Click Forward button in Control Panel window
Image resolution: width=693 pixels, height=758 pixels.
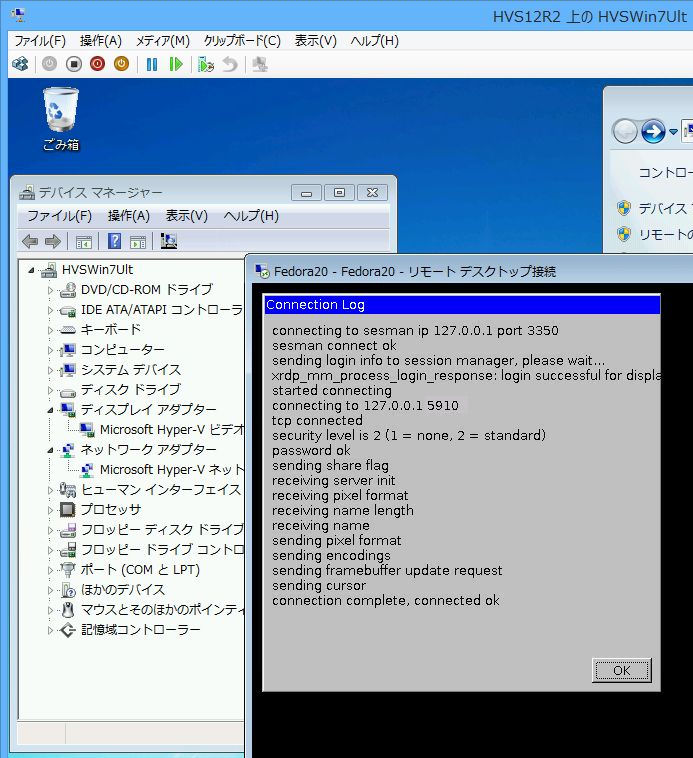point(653,131)
